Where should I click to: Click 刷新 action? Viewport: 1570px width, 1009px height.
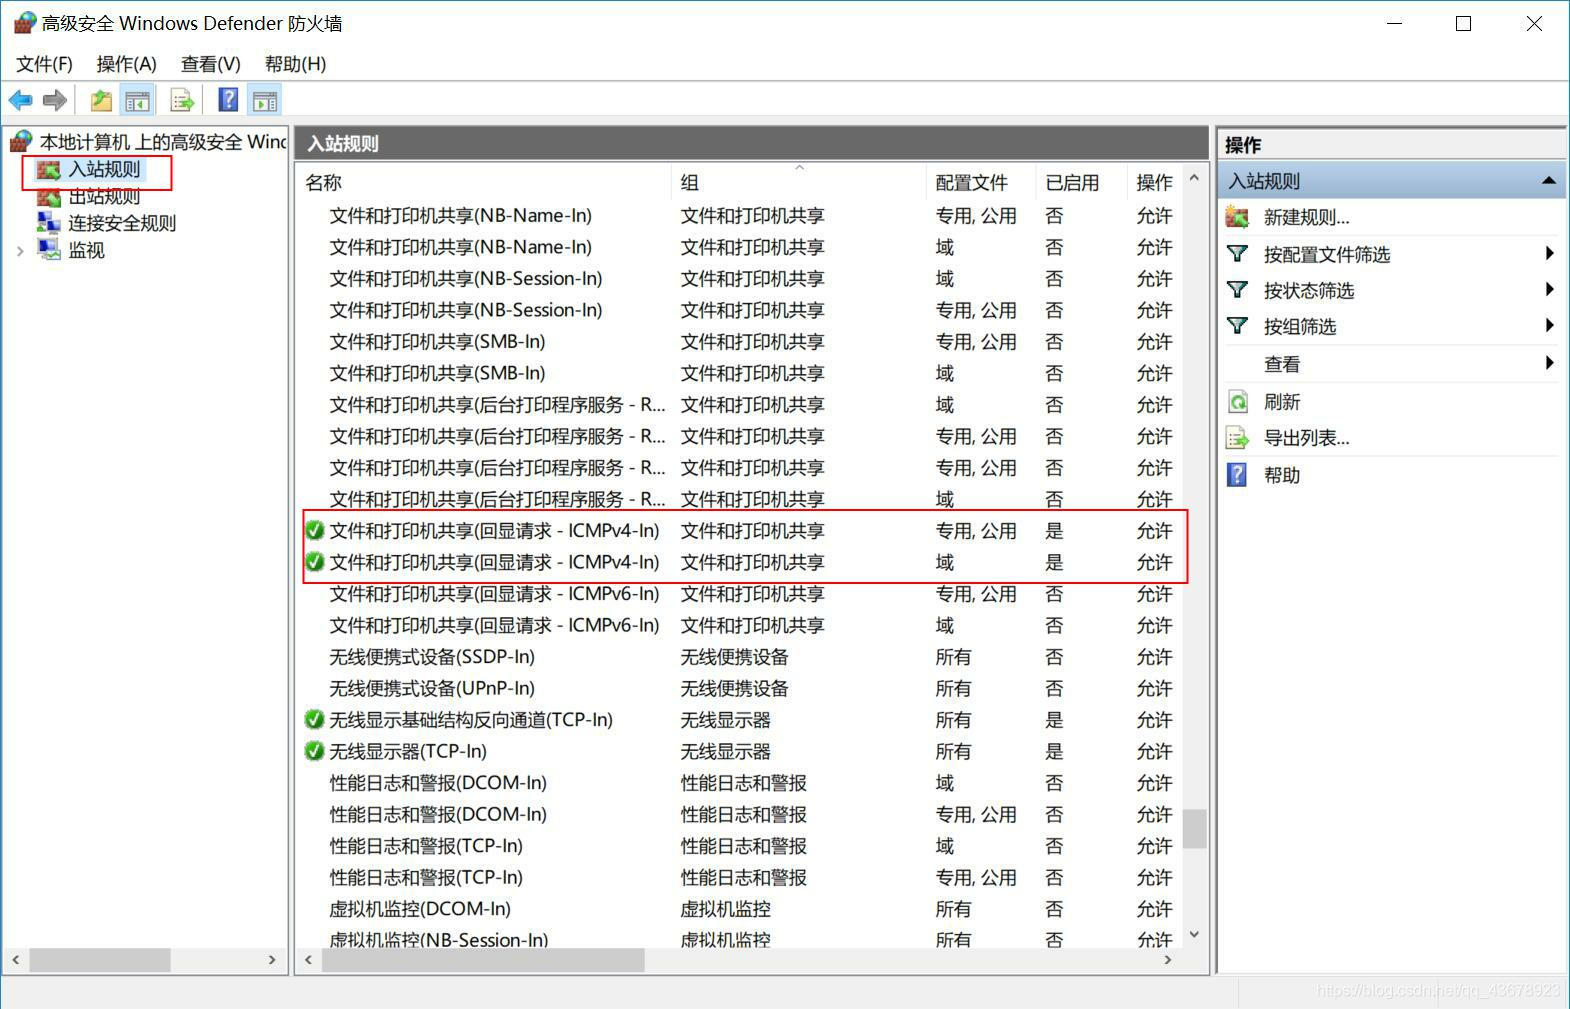tap(1282, 402)
